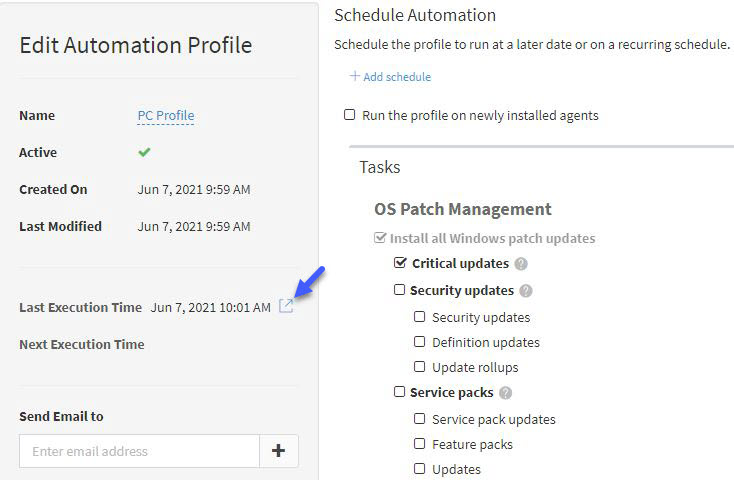This screenshot has height=480, width=734.
Task: Click the Enter email address field
Action: [139, 451]
